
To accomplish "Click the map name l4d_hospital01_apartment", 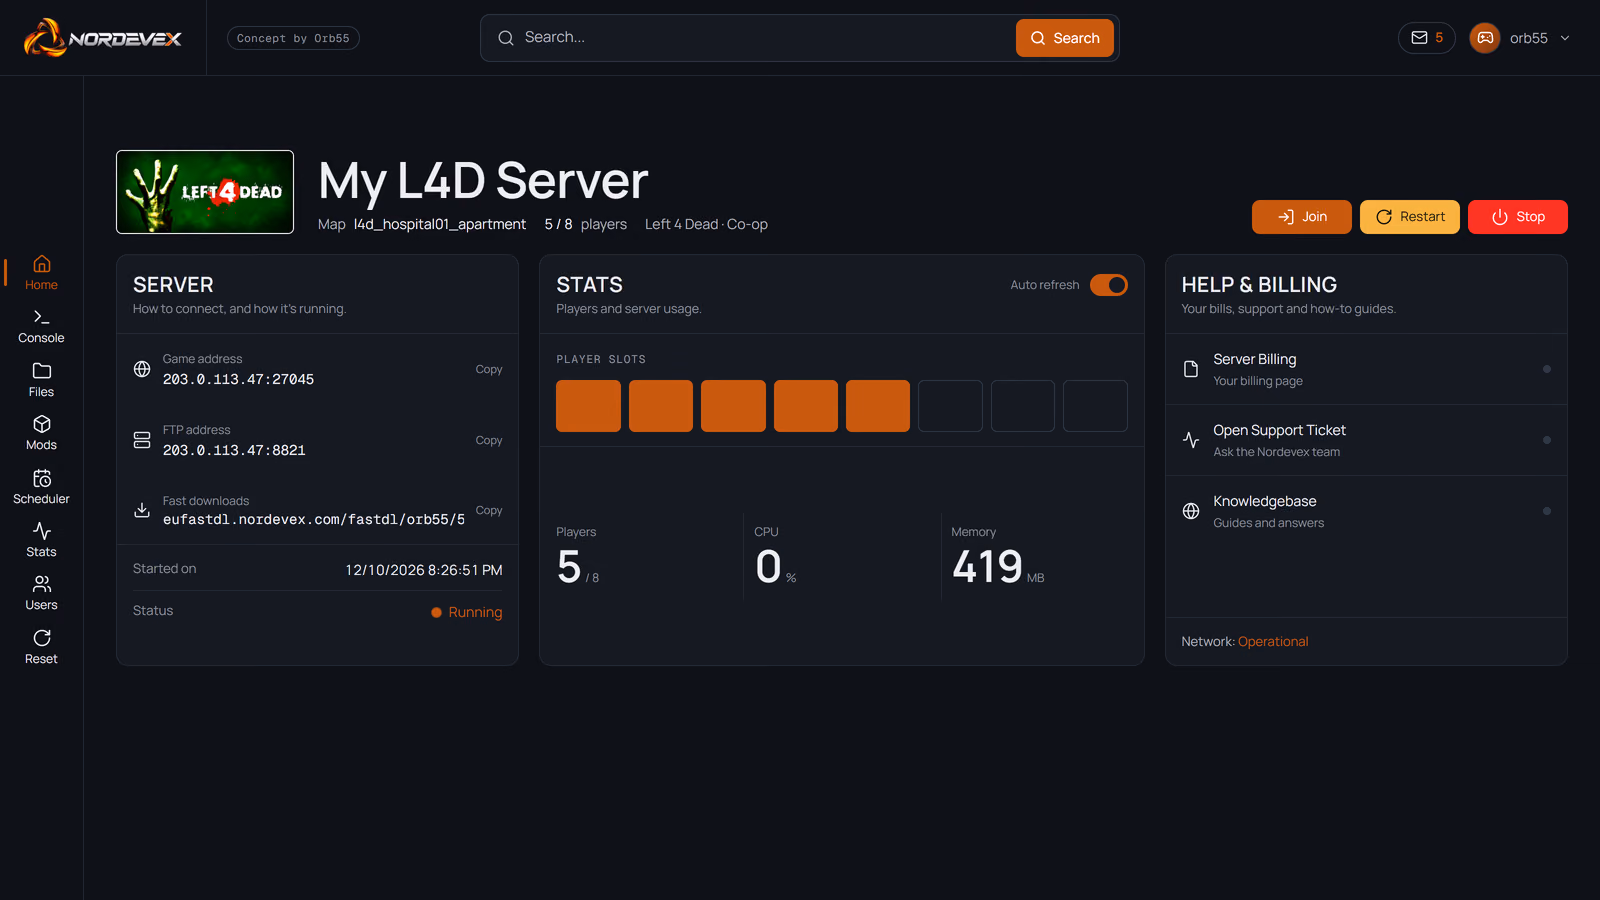I will (x=440, y=224).
